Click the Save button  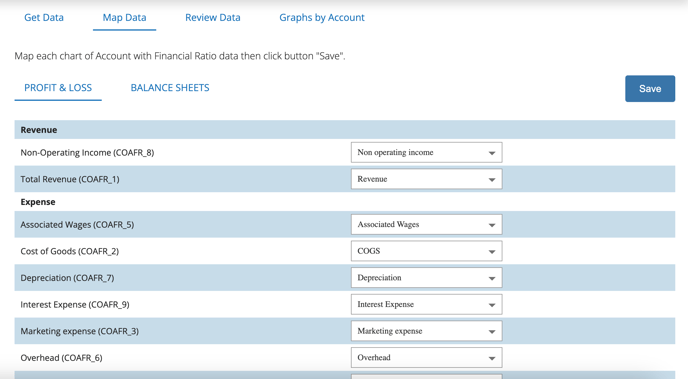(650, 89)
